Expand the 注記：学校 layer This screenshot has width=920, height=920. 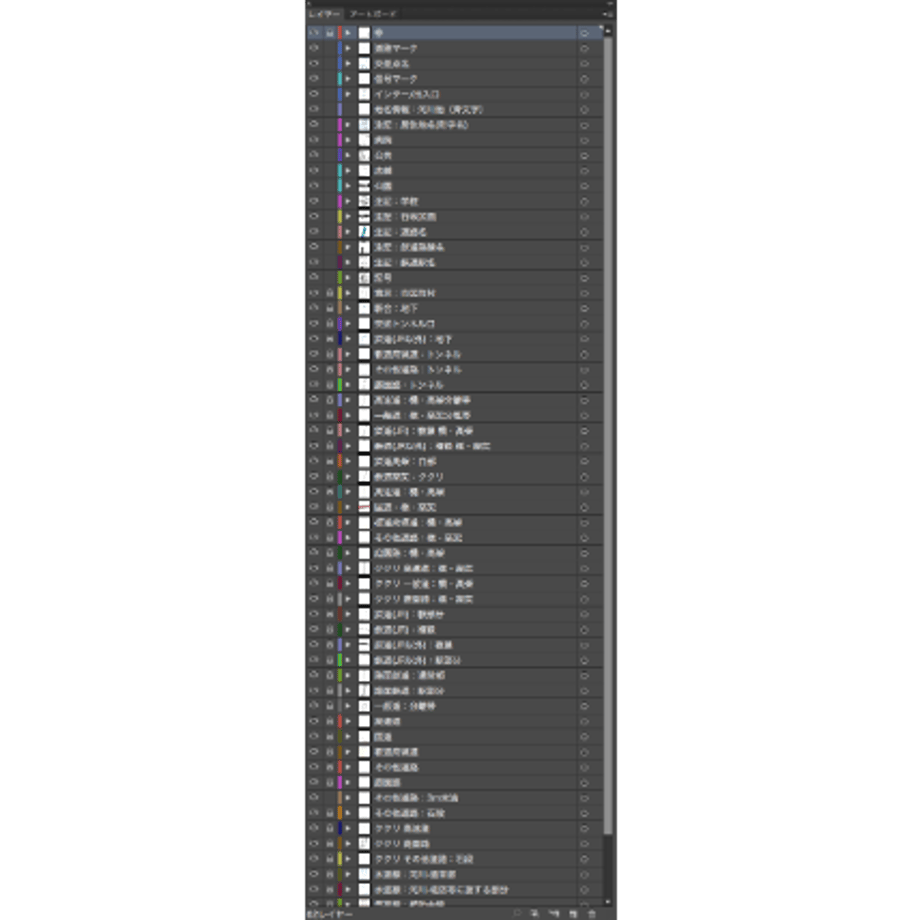(349, 201)
